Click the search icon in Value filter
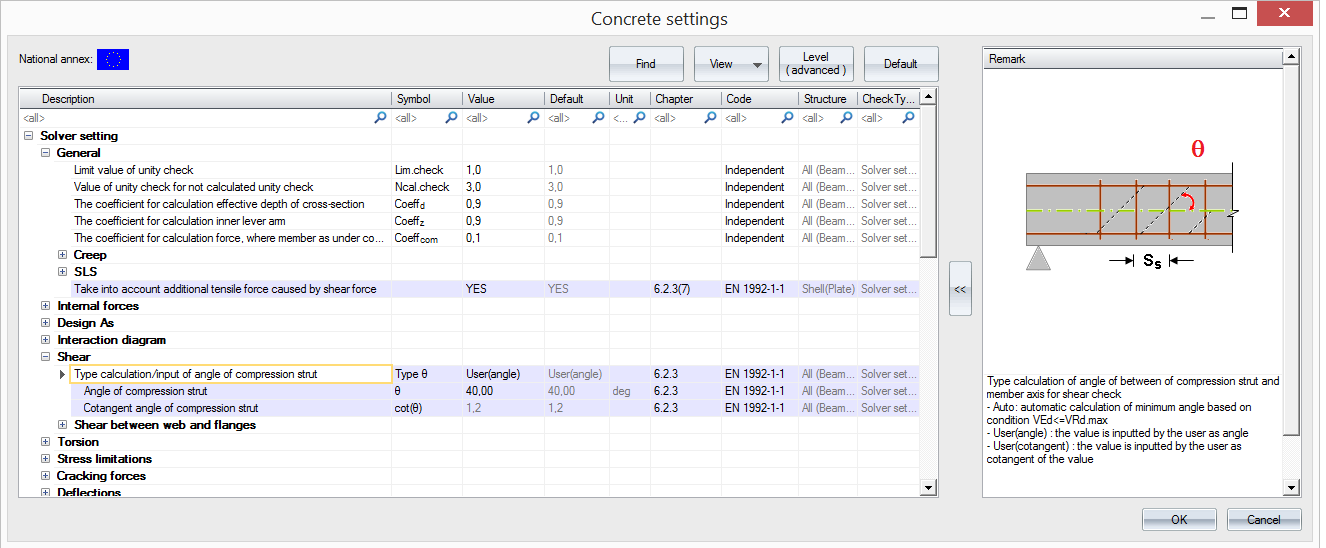Screen dimensions: 1326x548 coord(533,118)
